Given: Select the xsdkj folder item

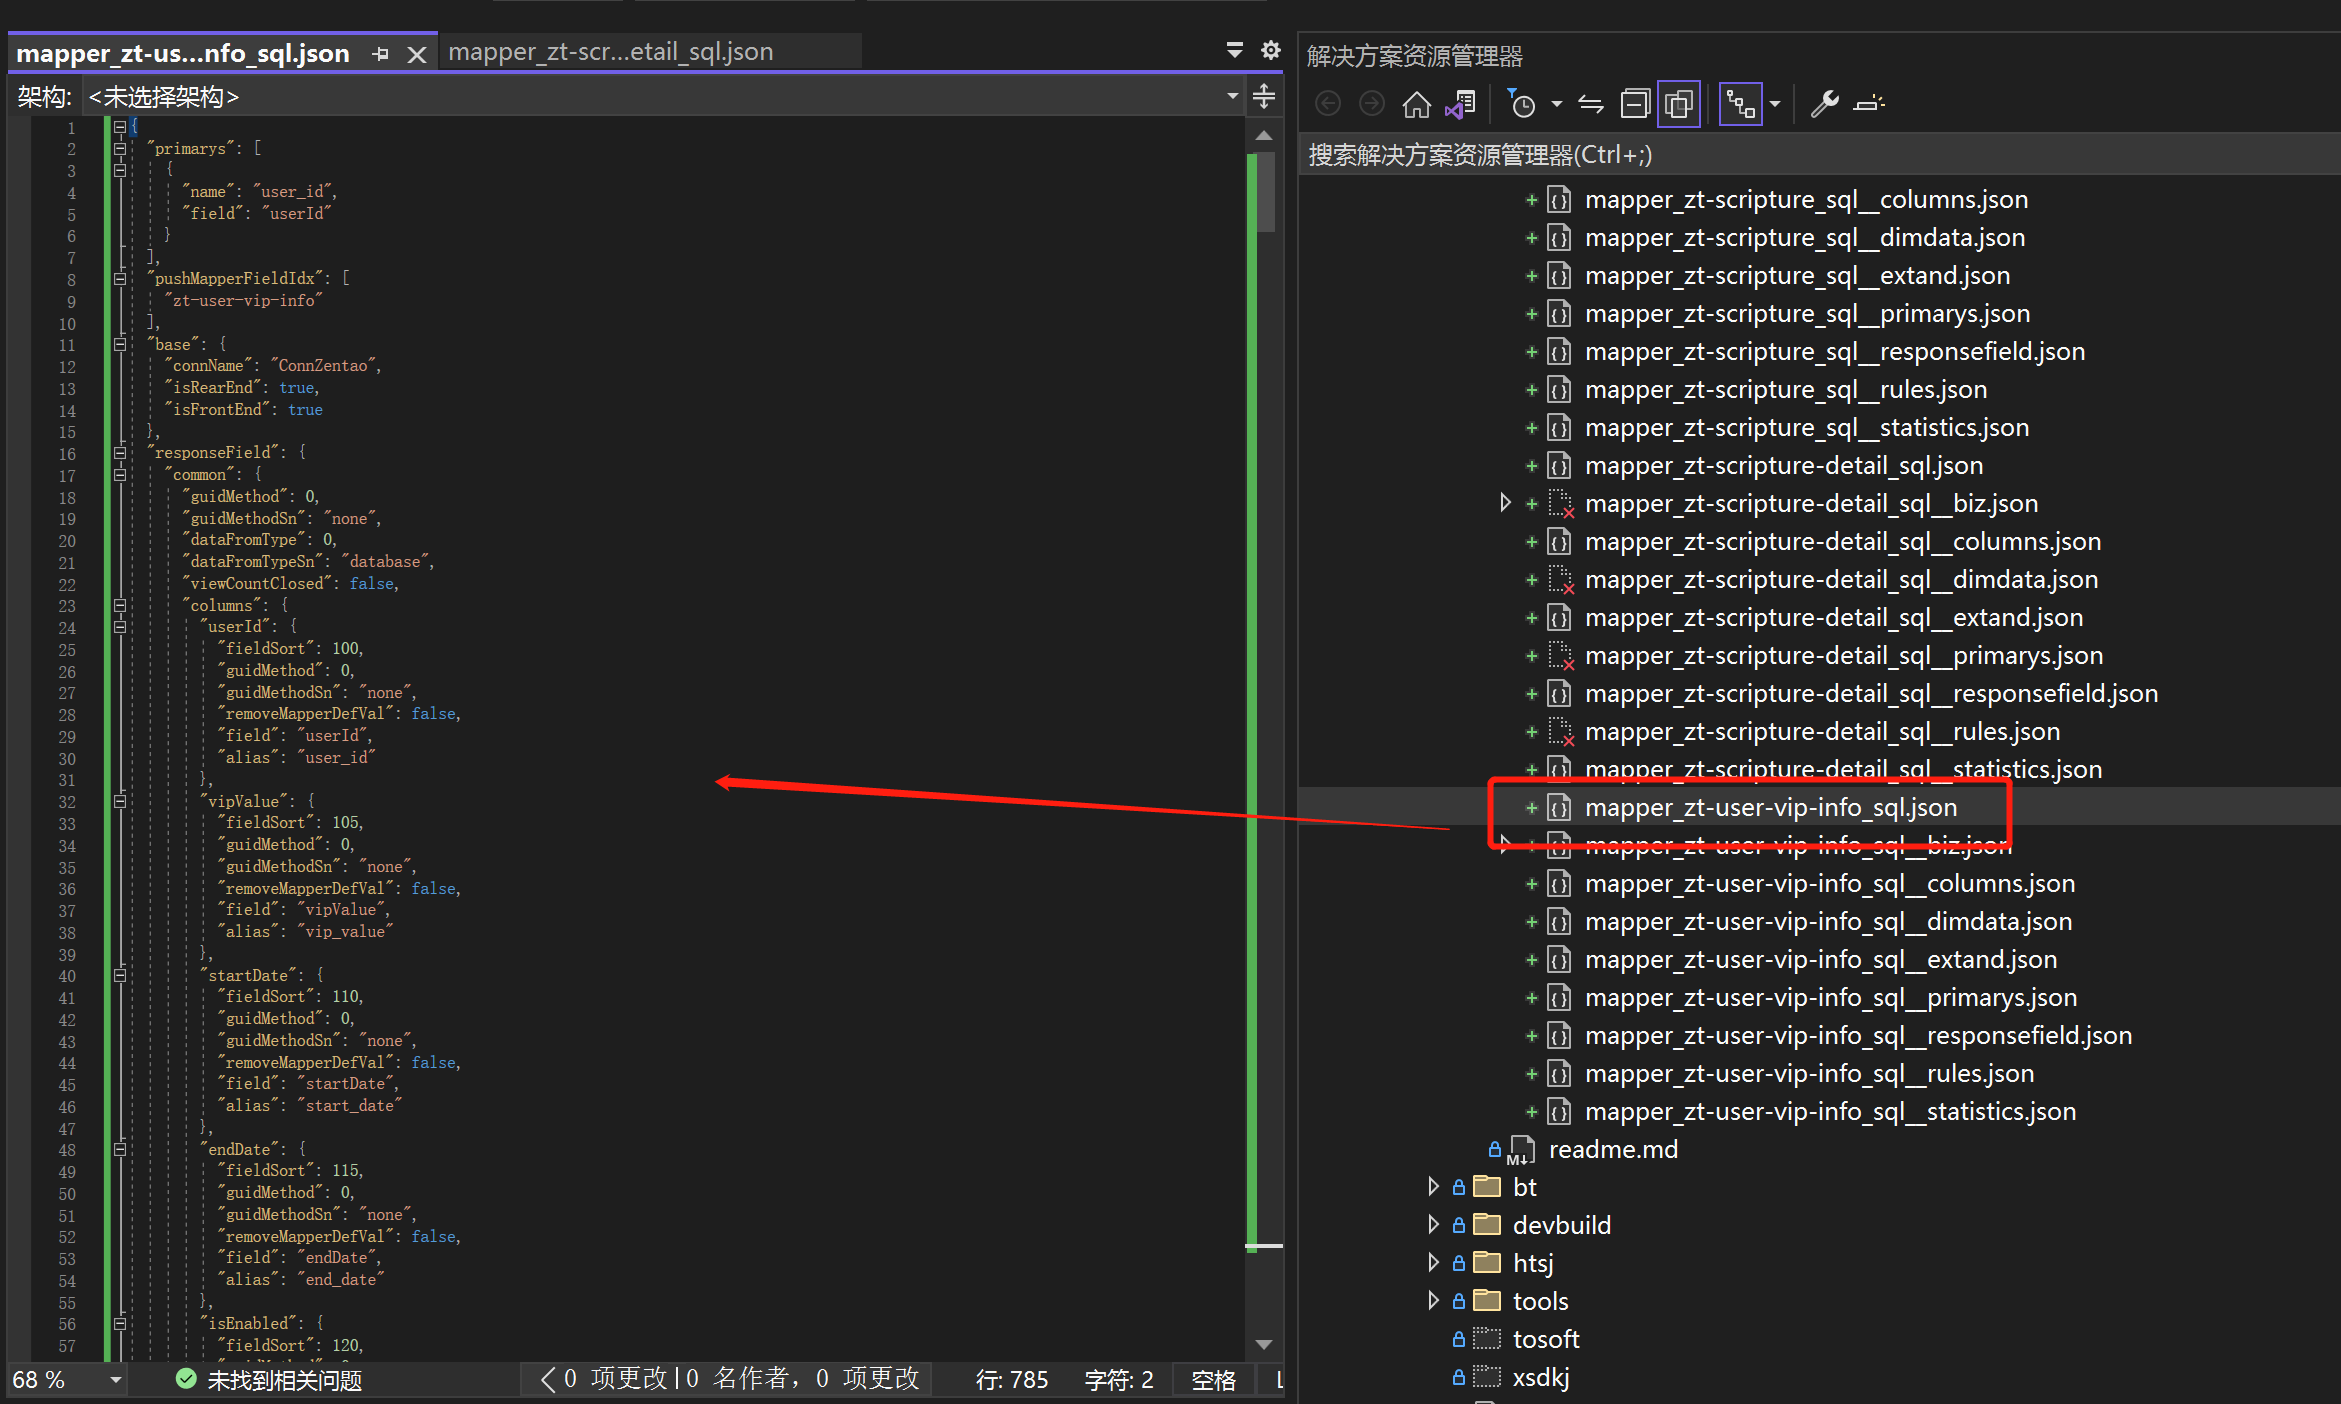Looking at the screenshot, I should coord(1541,1377).
